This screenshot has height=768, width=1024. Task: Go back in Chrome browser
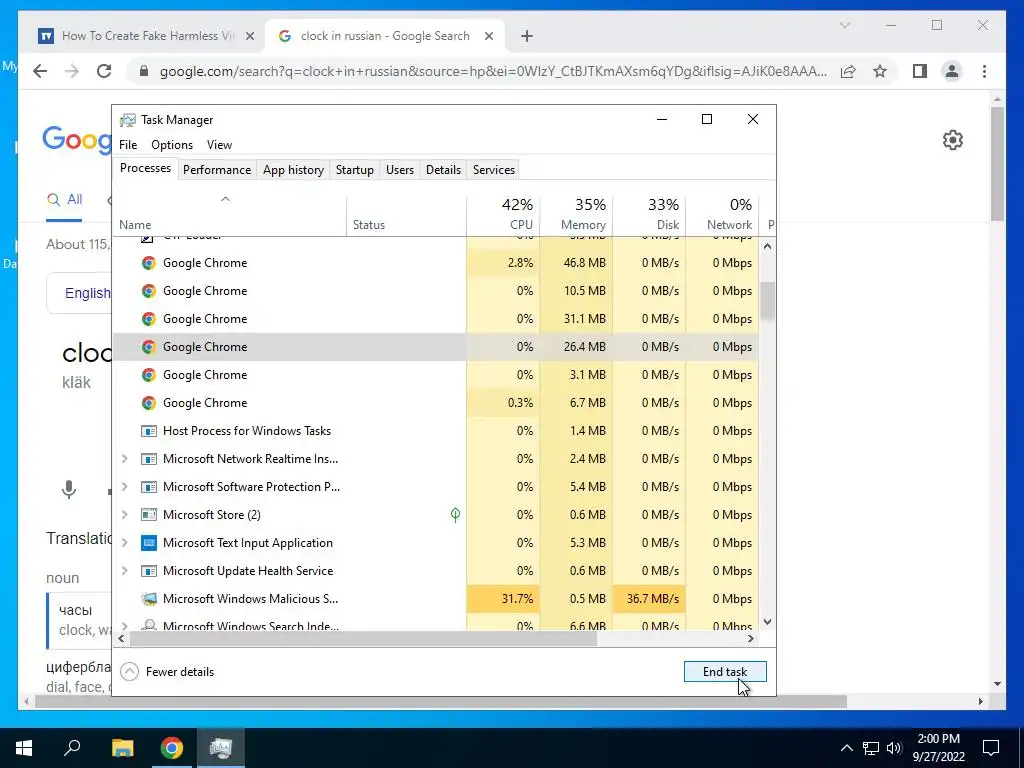point(40,71)
